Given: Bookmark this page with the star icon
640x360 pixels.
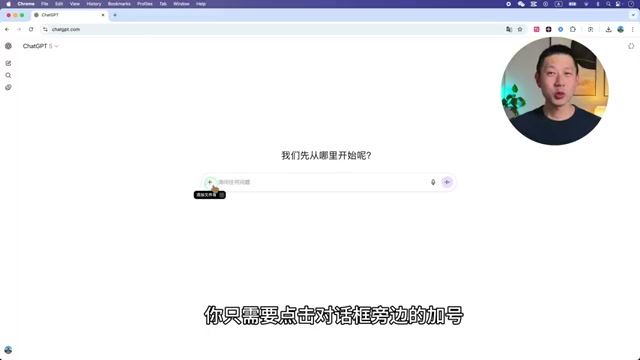Looking at the screenshot, I should click(x=520, y=29).
